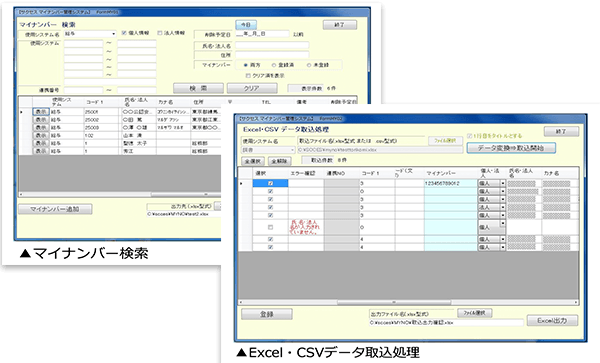The width and height of the screenshot is (600, 363).
Task: Click the 氏名・法人名 search field
Action: (x=272, y=46)
